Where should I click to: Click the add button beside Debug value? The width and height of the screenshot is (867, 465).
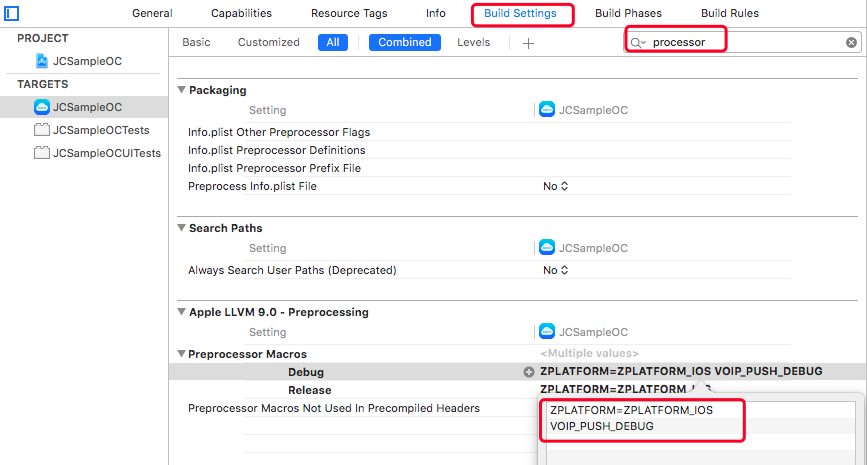tap(529, 372)
